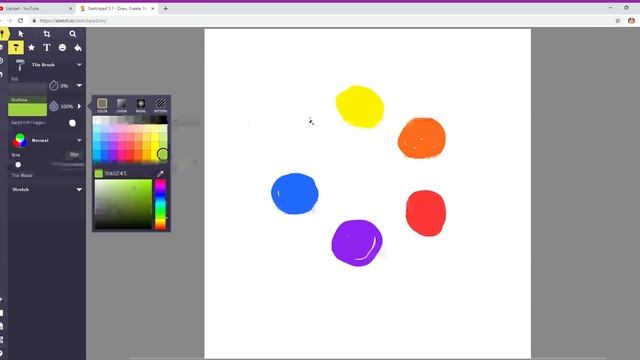
Task: Switch to the Pattern fill tab
Action: point(160,105)
